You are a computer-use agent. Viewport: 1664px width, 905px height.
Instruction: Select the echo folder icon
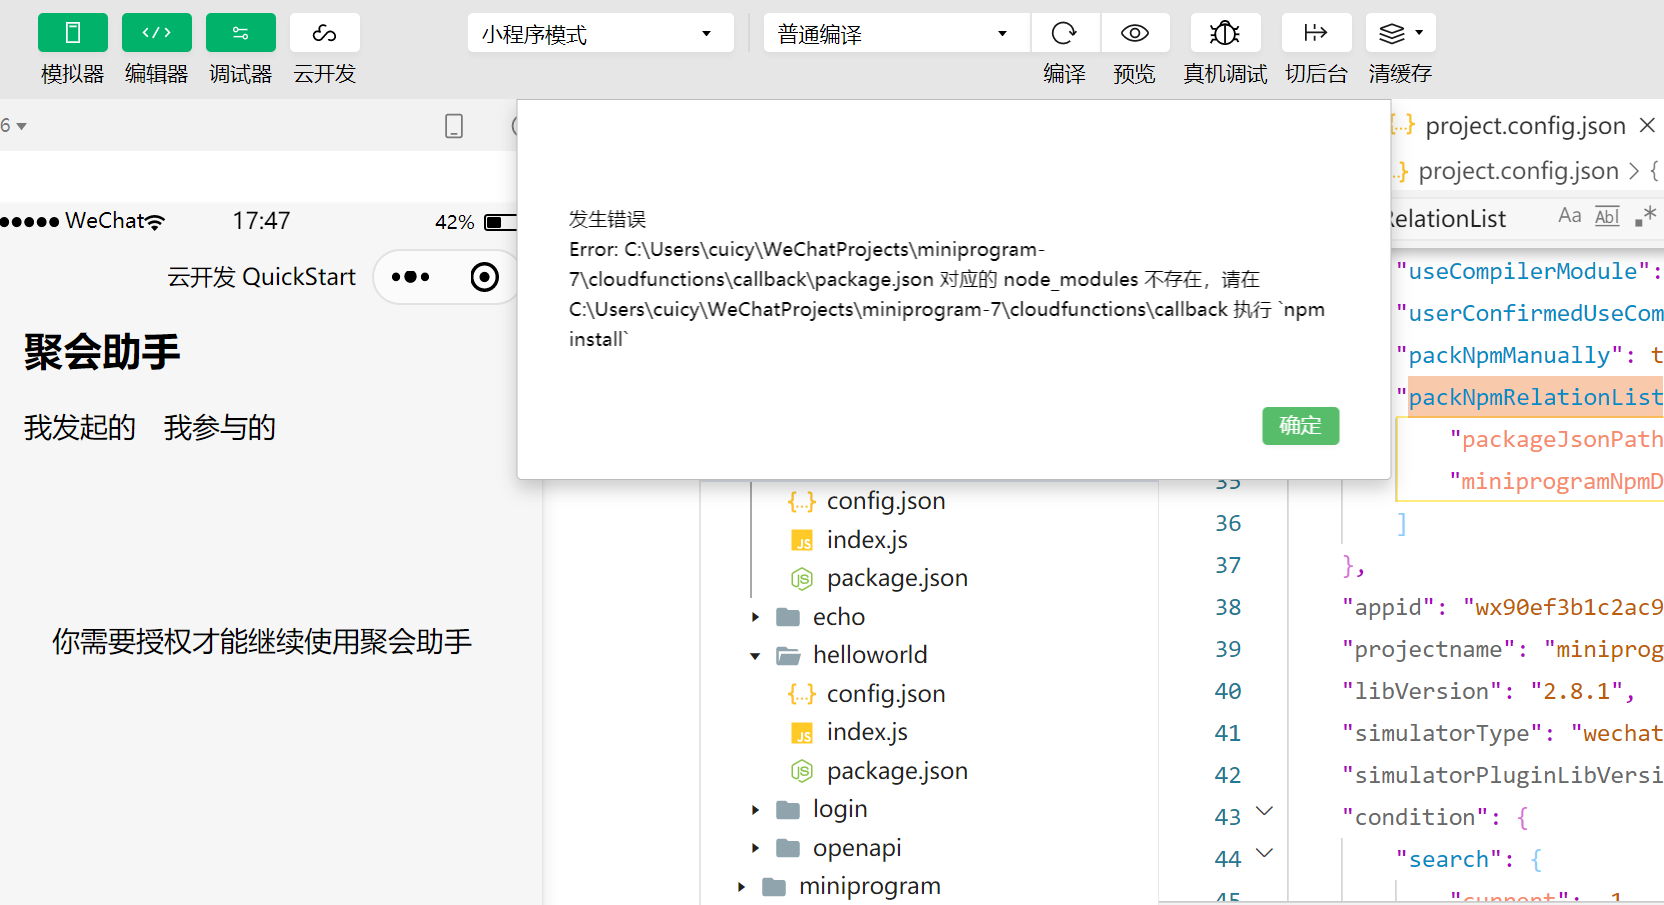coord(789,617)
